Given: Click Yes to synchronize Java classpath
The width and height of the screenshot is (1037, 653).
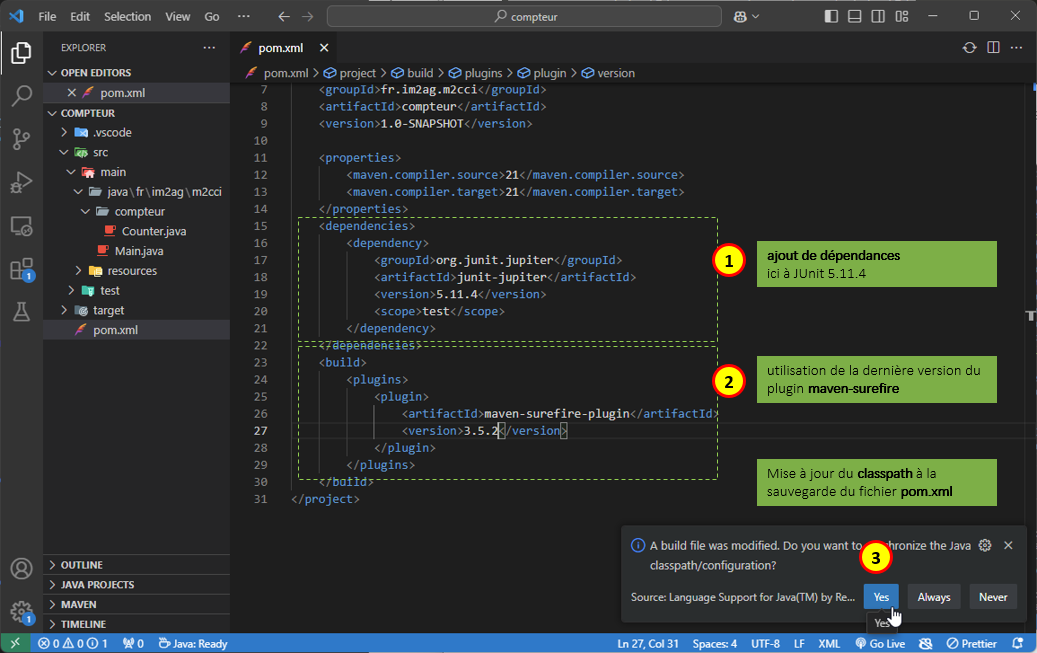Looking at the screenshot, I should pos(881,597).
